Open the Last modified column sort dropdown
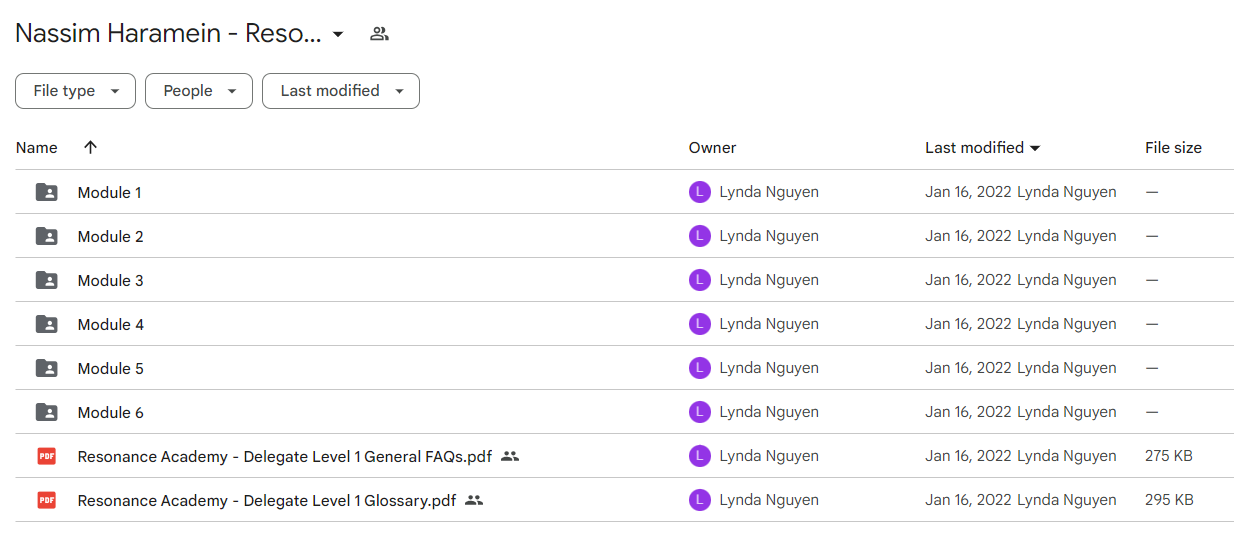The width and height of the screenshot is (1234, 537). tap(1035, 148)
